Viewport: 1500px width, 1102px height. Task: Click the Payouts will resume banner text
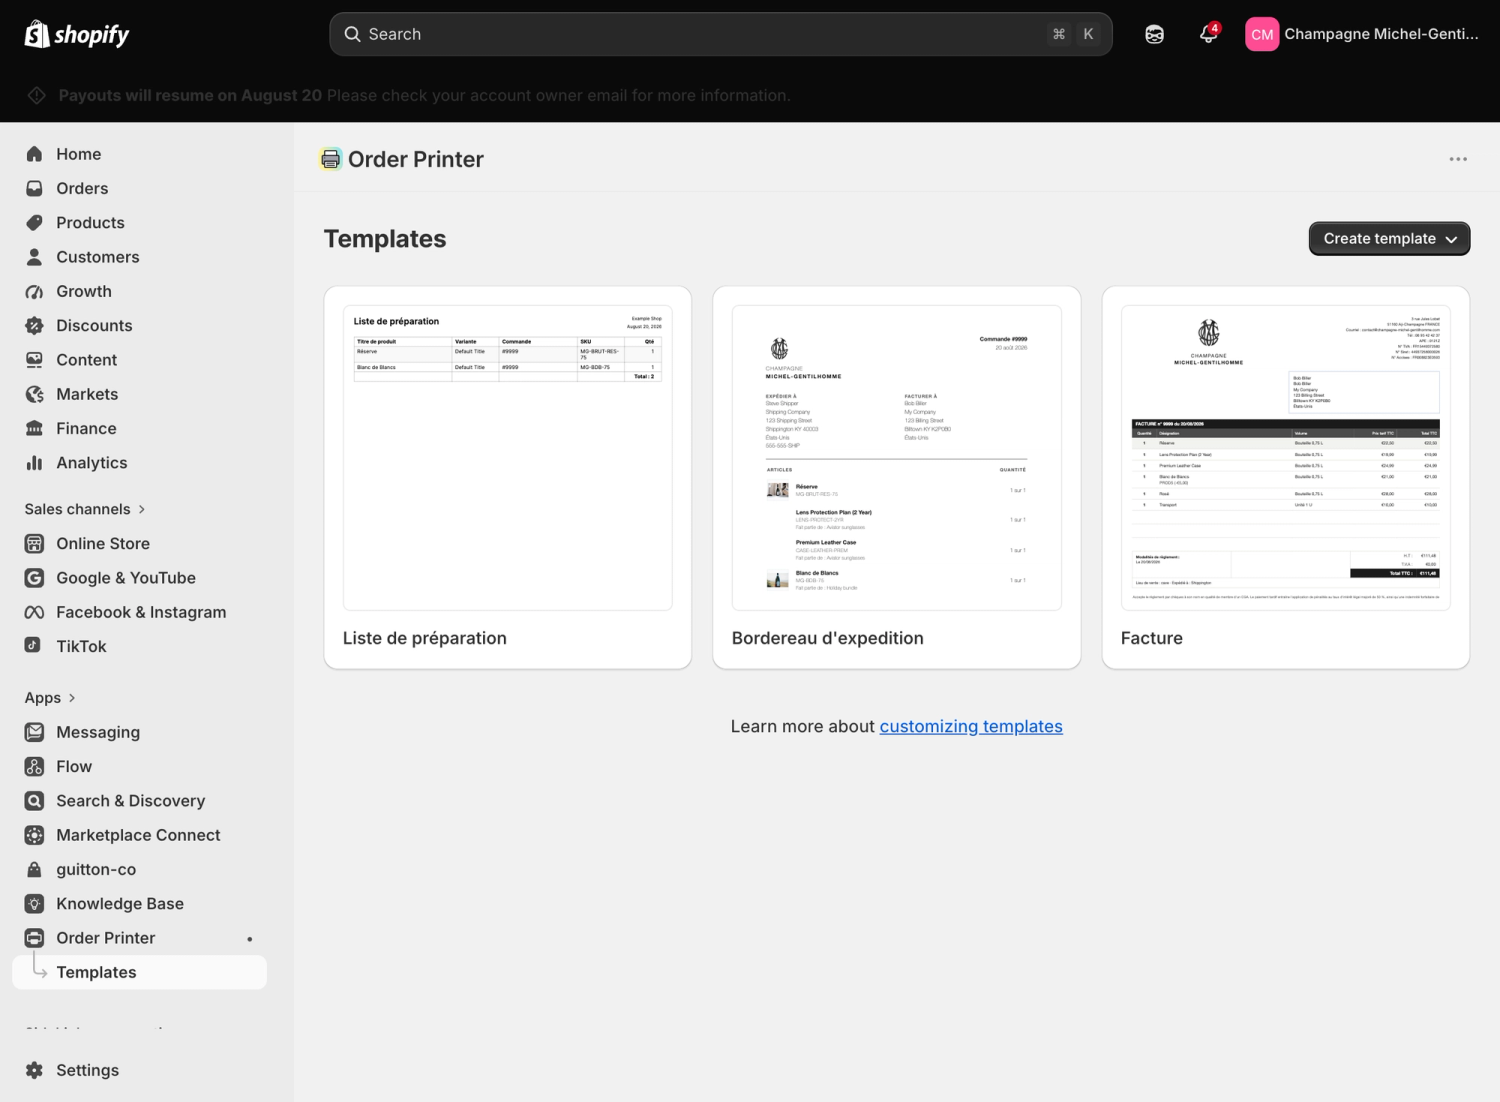point(424,95)
